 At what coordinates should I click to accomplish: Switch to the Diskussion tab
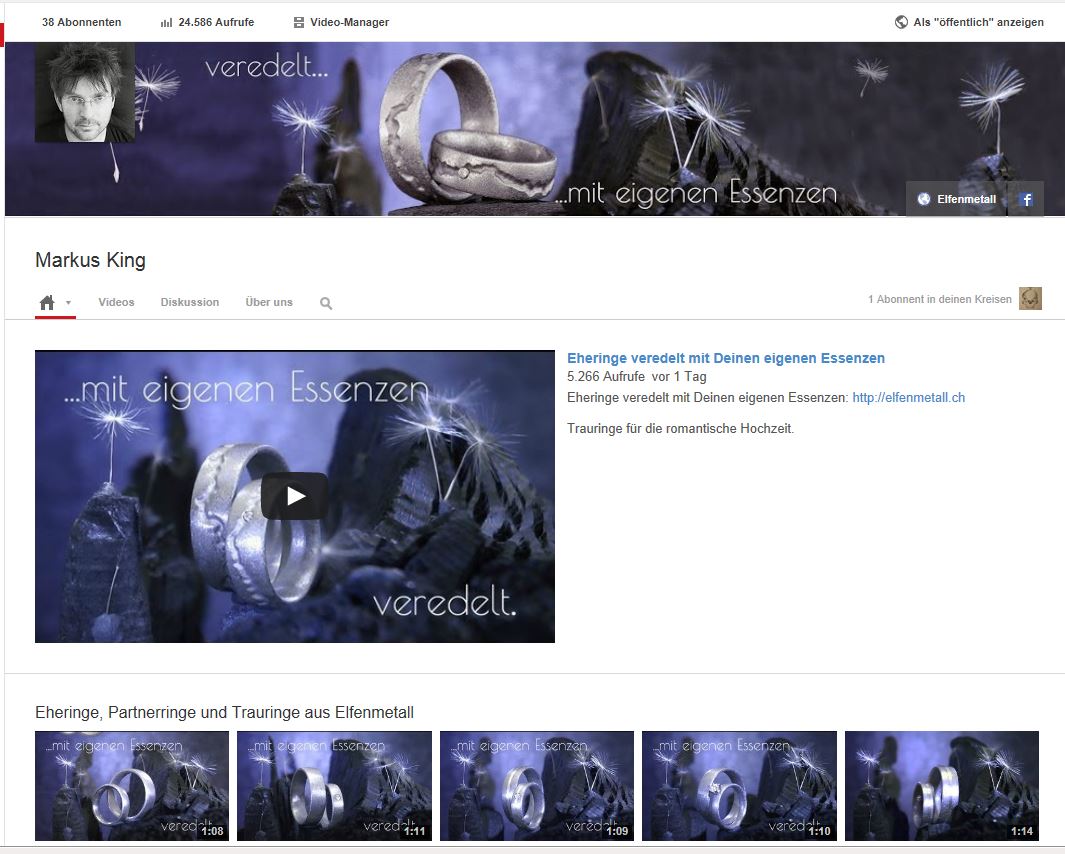(189, 302)
